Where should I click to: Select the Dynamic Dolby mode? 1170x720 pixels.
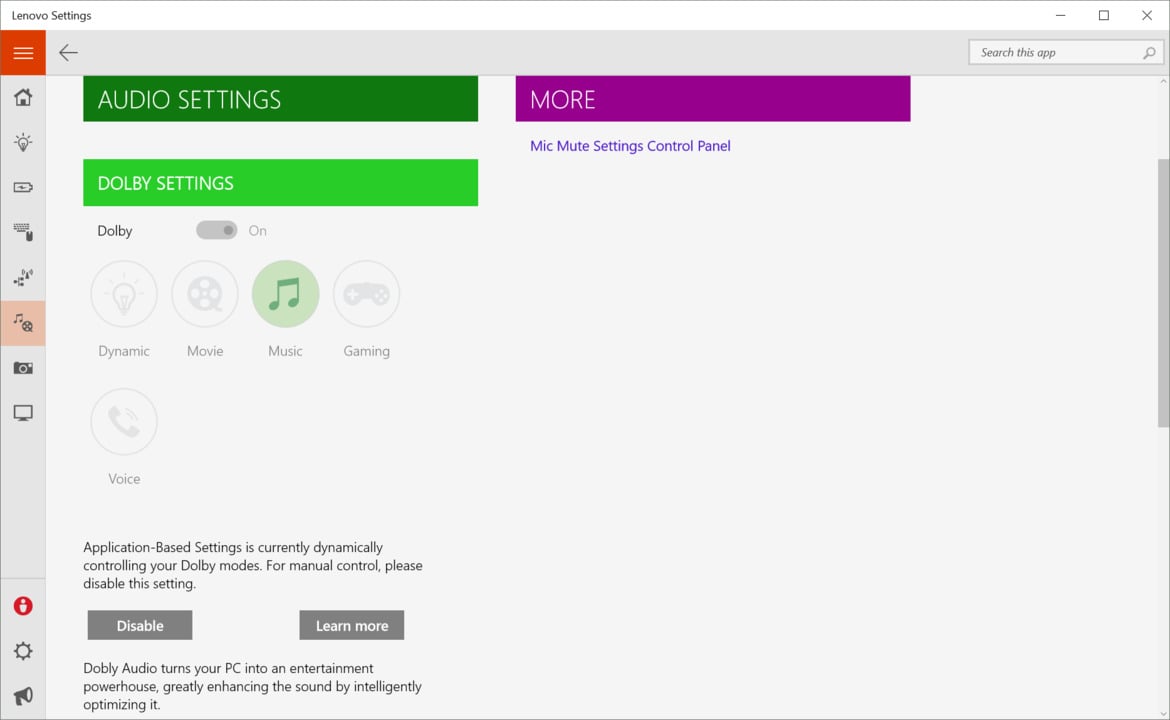click(124, 294)
